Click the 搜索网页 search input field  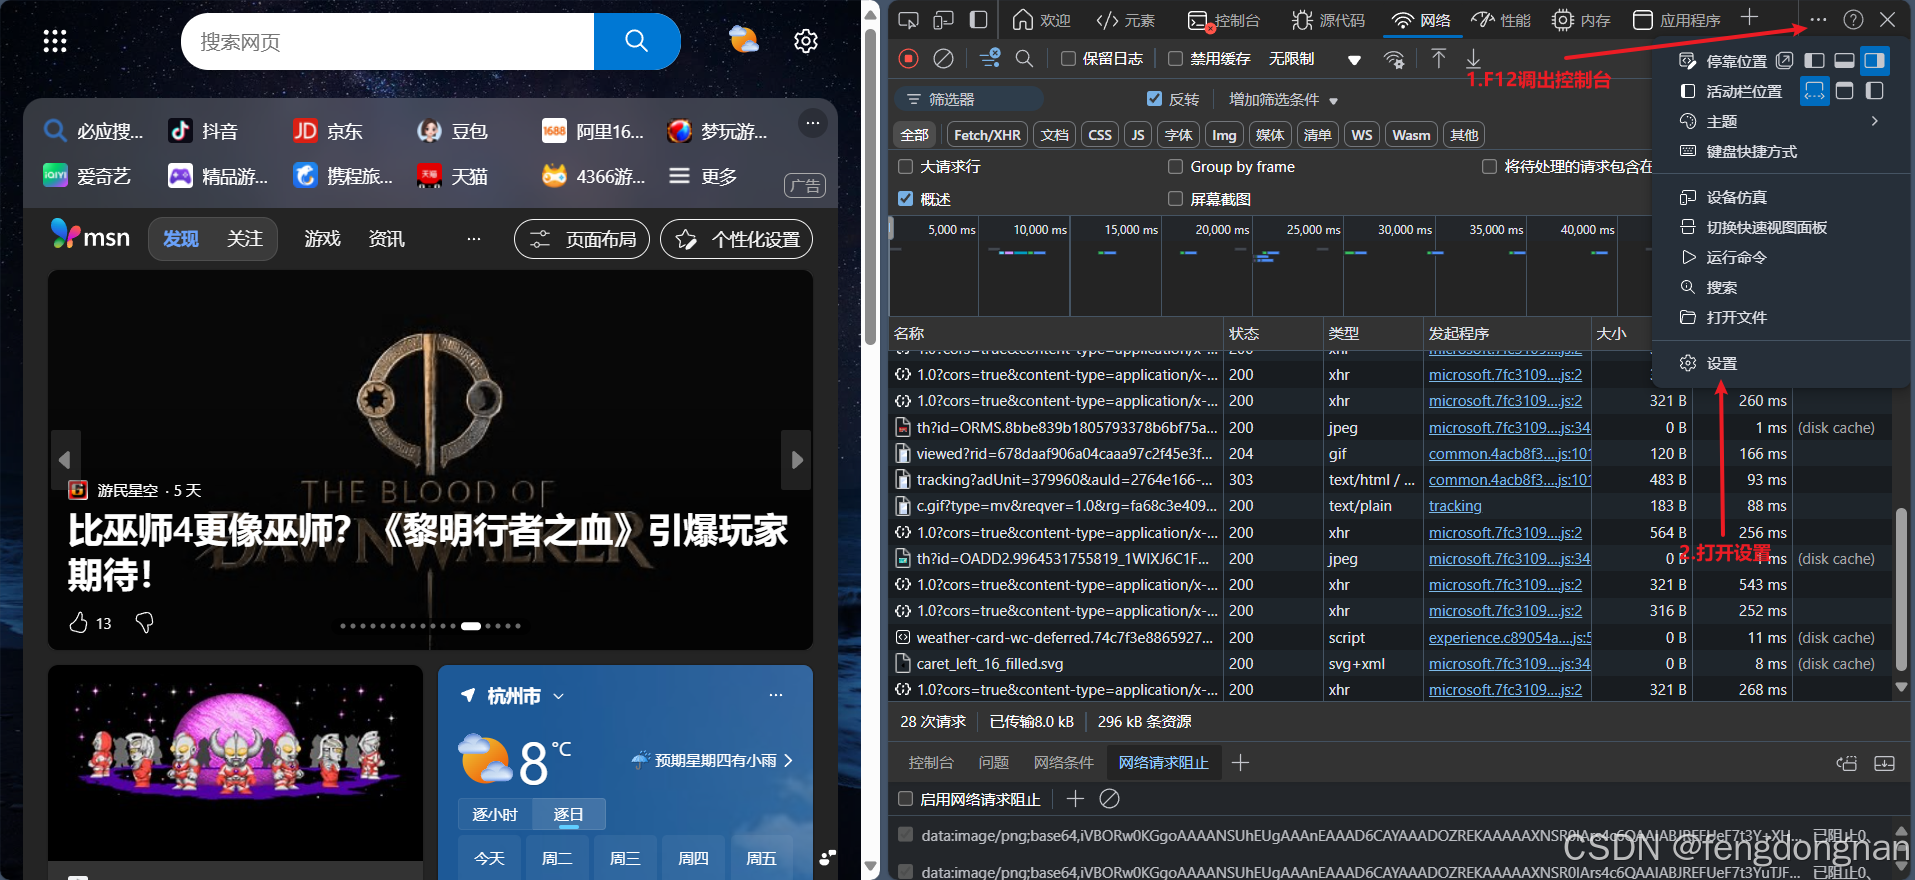pyautogui.click(x=388, y=41)
